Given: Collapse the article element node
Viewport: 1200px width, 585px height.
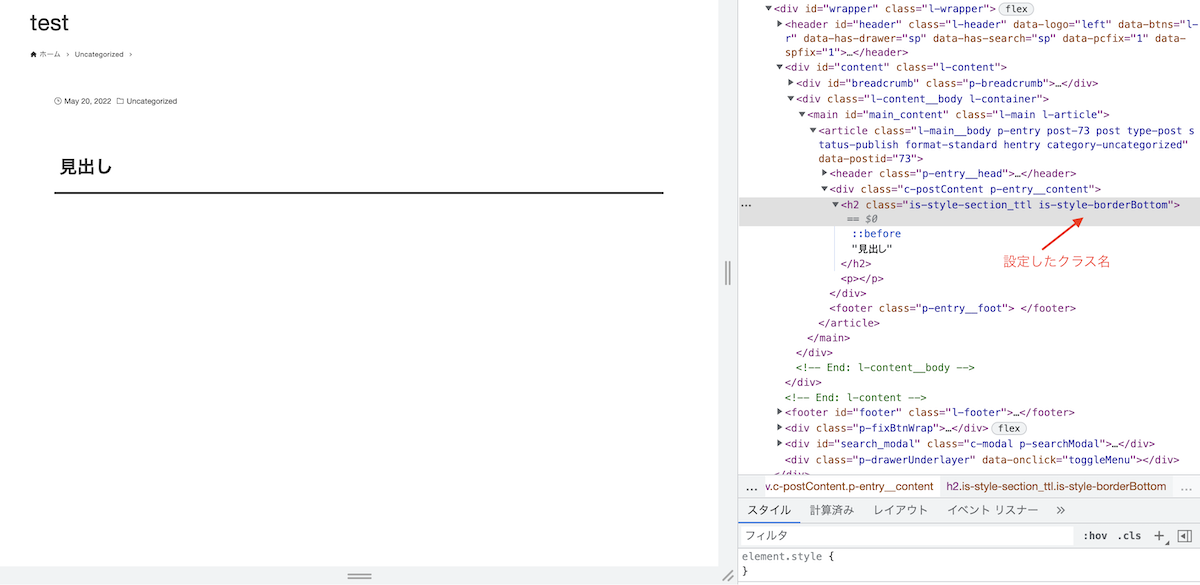Looking at the screenshot, I should pos(813,130).
